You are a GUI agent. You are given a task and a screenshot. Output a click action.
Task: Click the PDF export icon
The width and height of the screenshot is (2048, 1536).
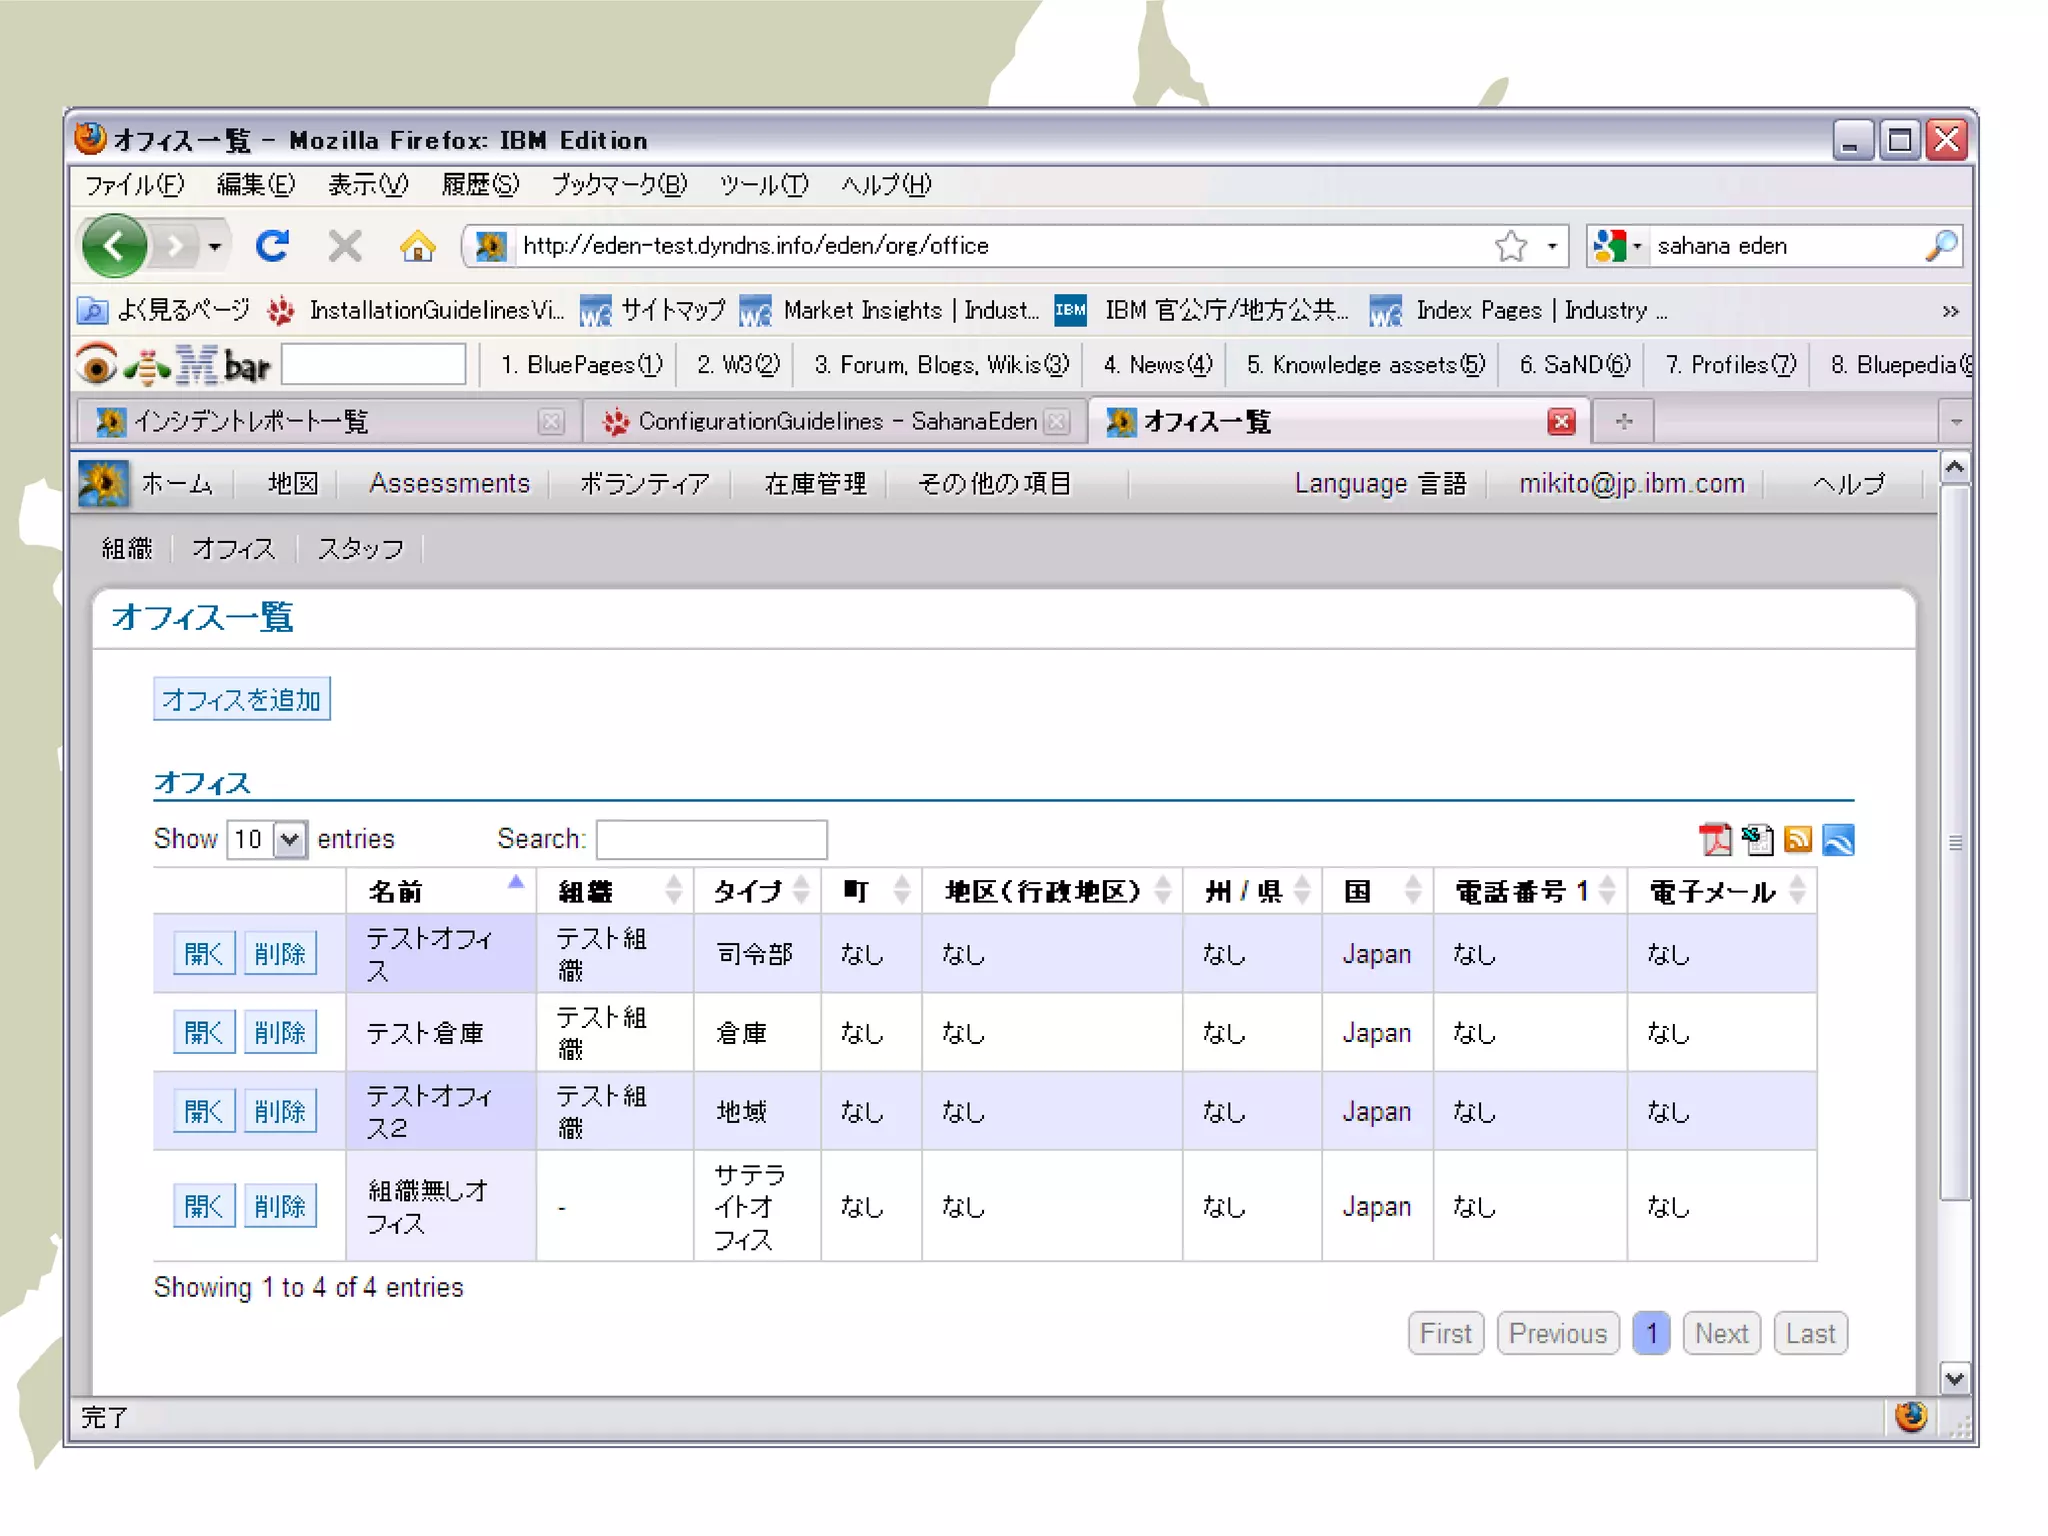tap(1715, 840)
